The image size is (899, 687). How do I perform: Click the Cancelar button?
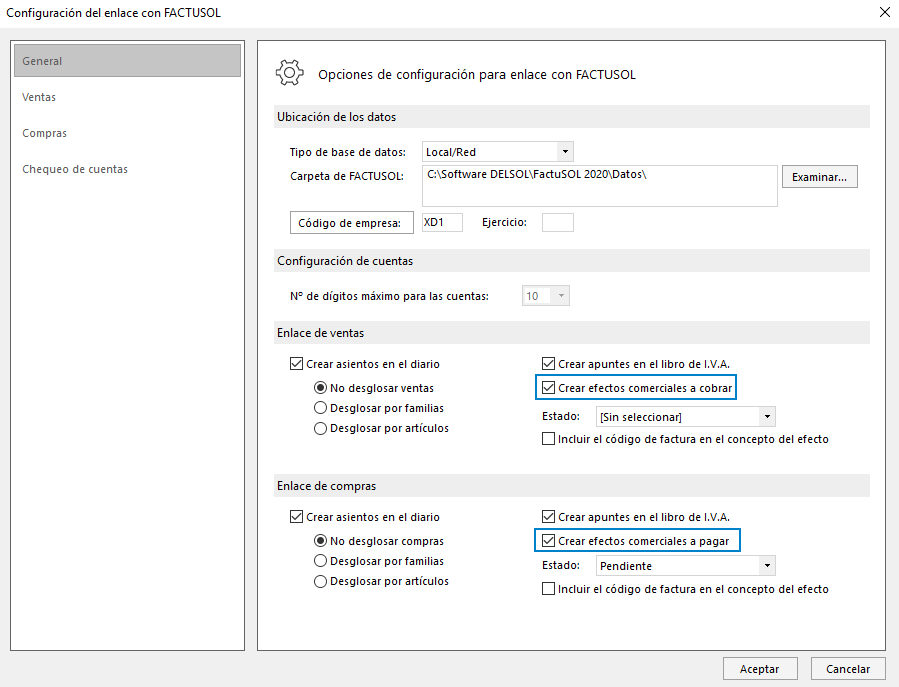[847, 669]
